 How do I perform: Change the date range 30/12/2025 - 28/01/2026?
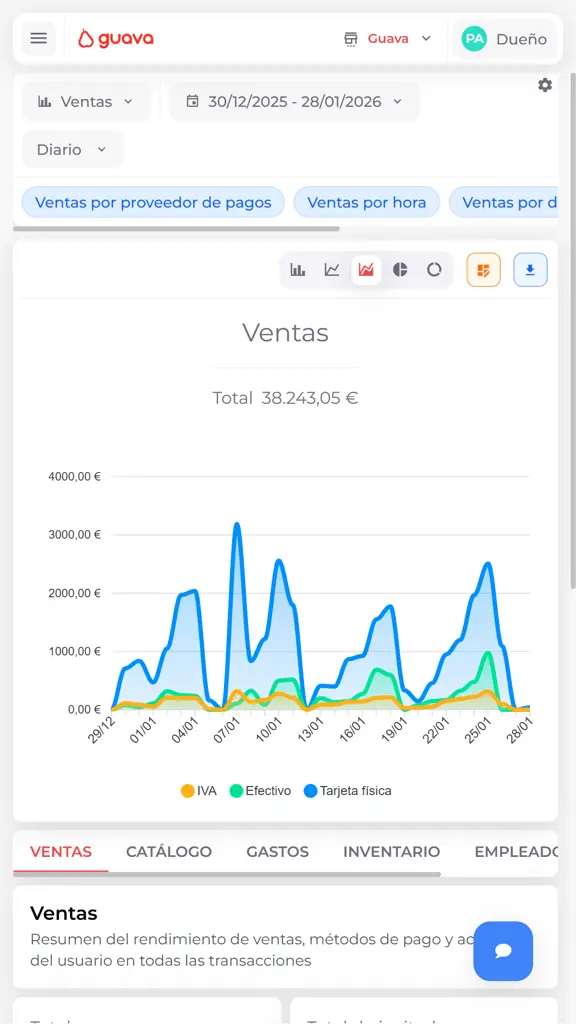click(294, 101)
